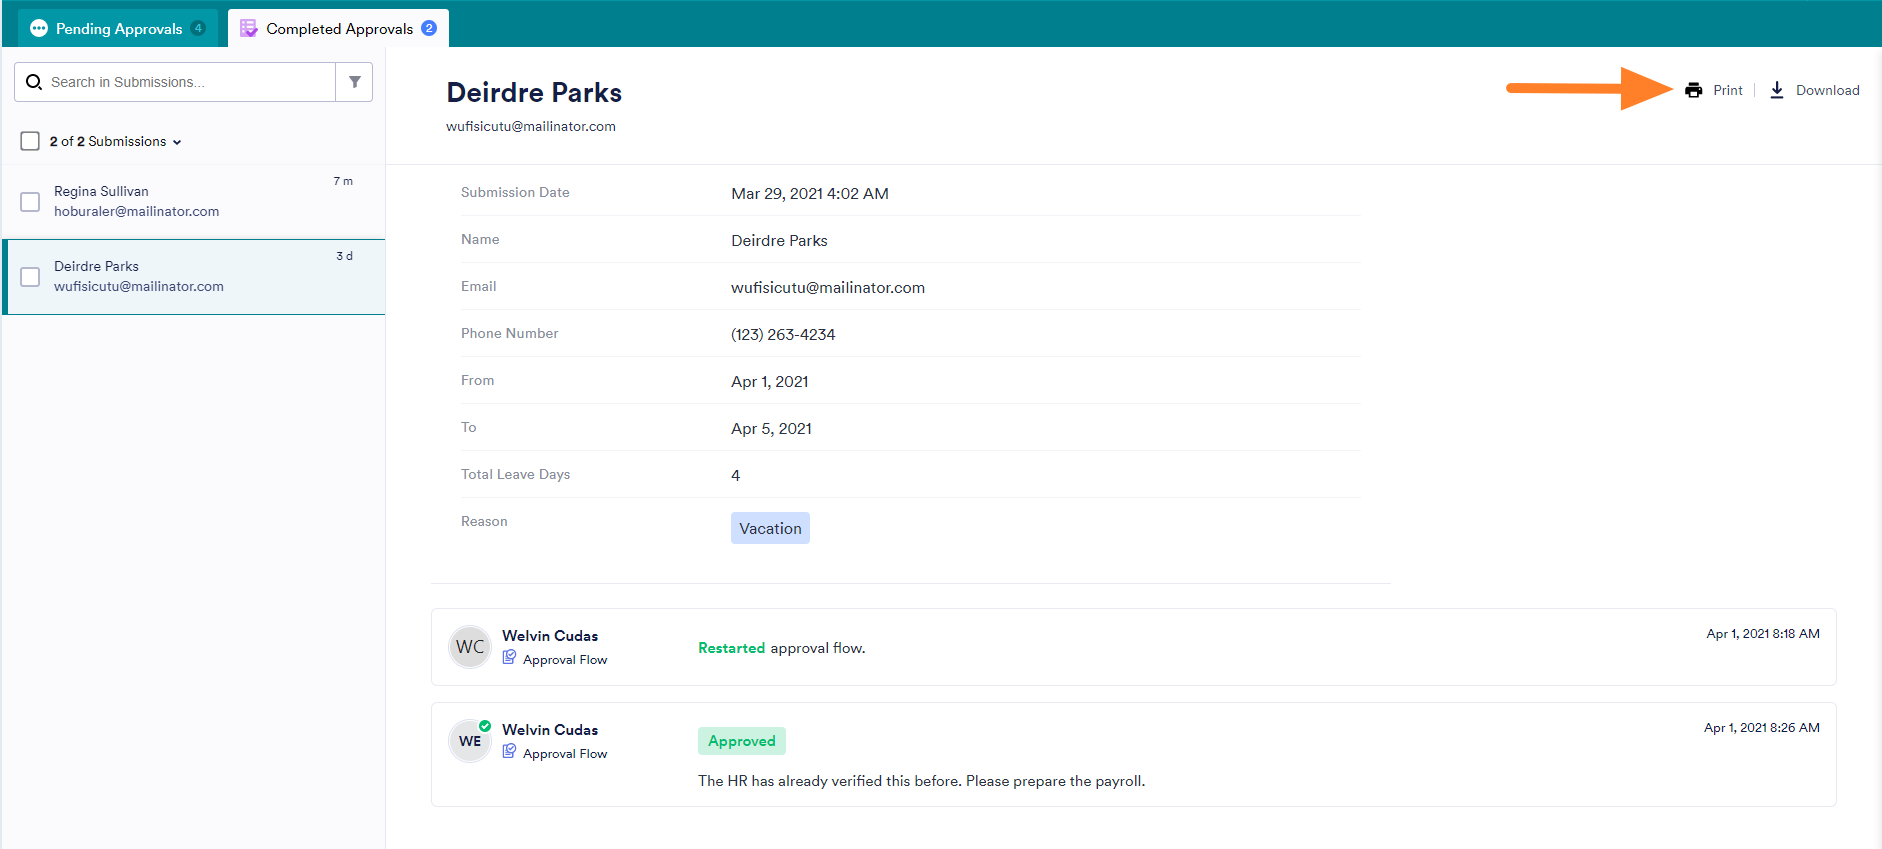1882x849 pixels.
Task: Click the filter funnel icon
Action: (354, 82)
